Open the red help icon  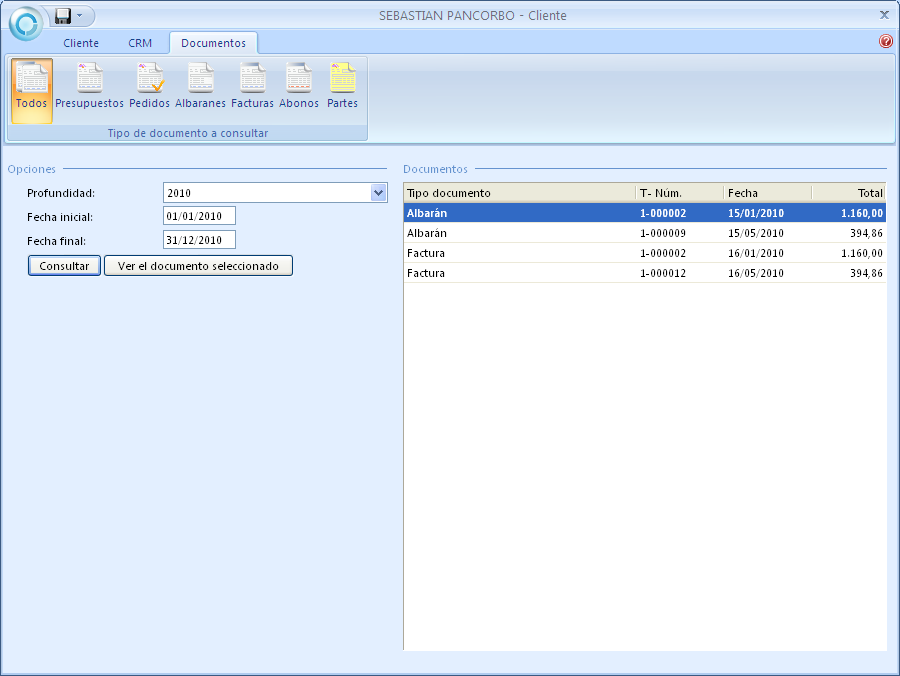point(885,42)
